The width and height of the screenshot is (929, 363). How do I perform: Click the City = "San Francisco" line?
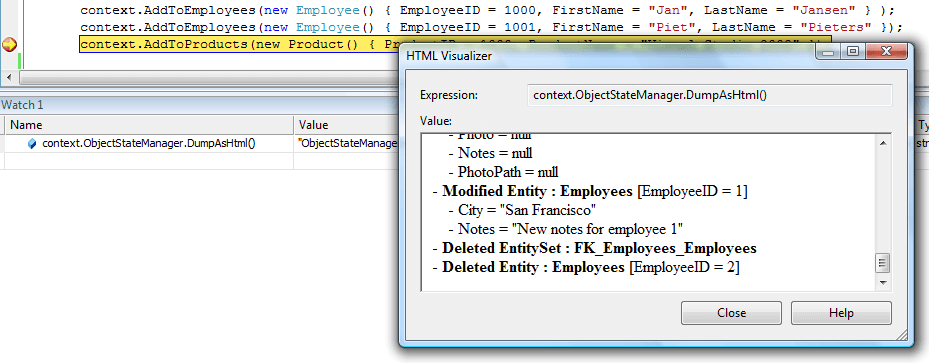pyautogui.click(x=521, y=210)
